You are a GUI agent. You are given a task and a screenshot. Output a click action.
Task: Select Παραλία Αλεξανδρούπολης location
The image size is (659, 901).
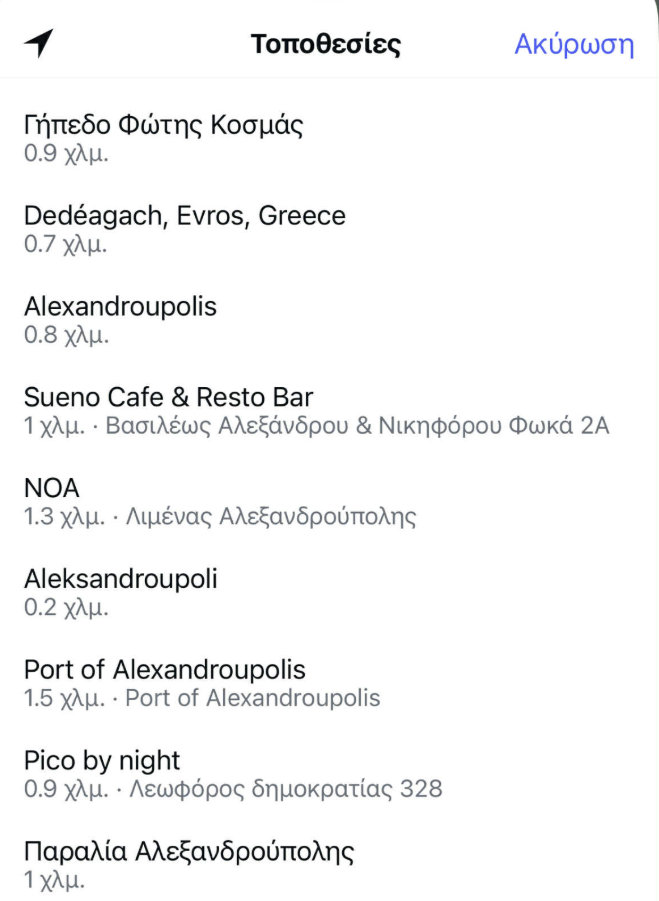(x=189, y=851)
